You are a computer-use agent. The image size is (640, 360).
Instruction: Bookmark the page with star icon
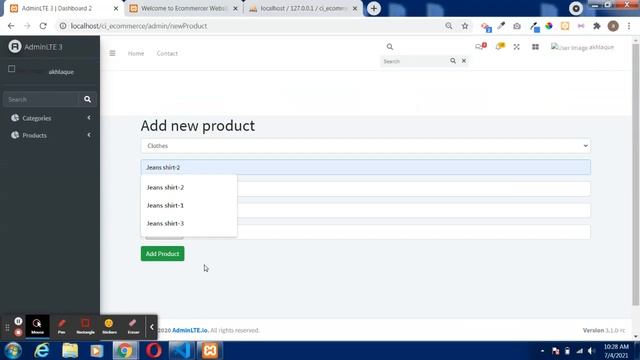point(464,26)
